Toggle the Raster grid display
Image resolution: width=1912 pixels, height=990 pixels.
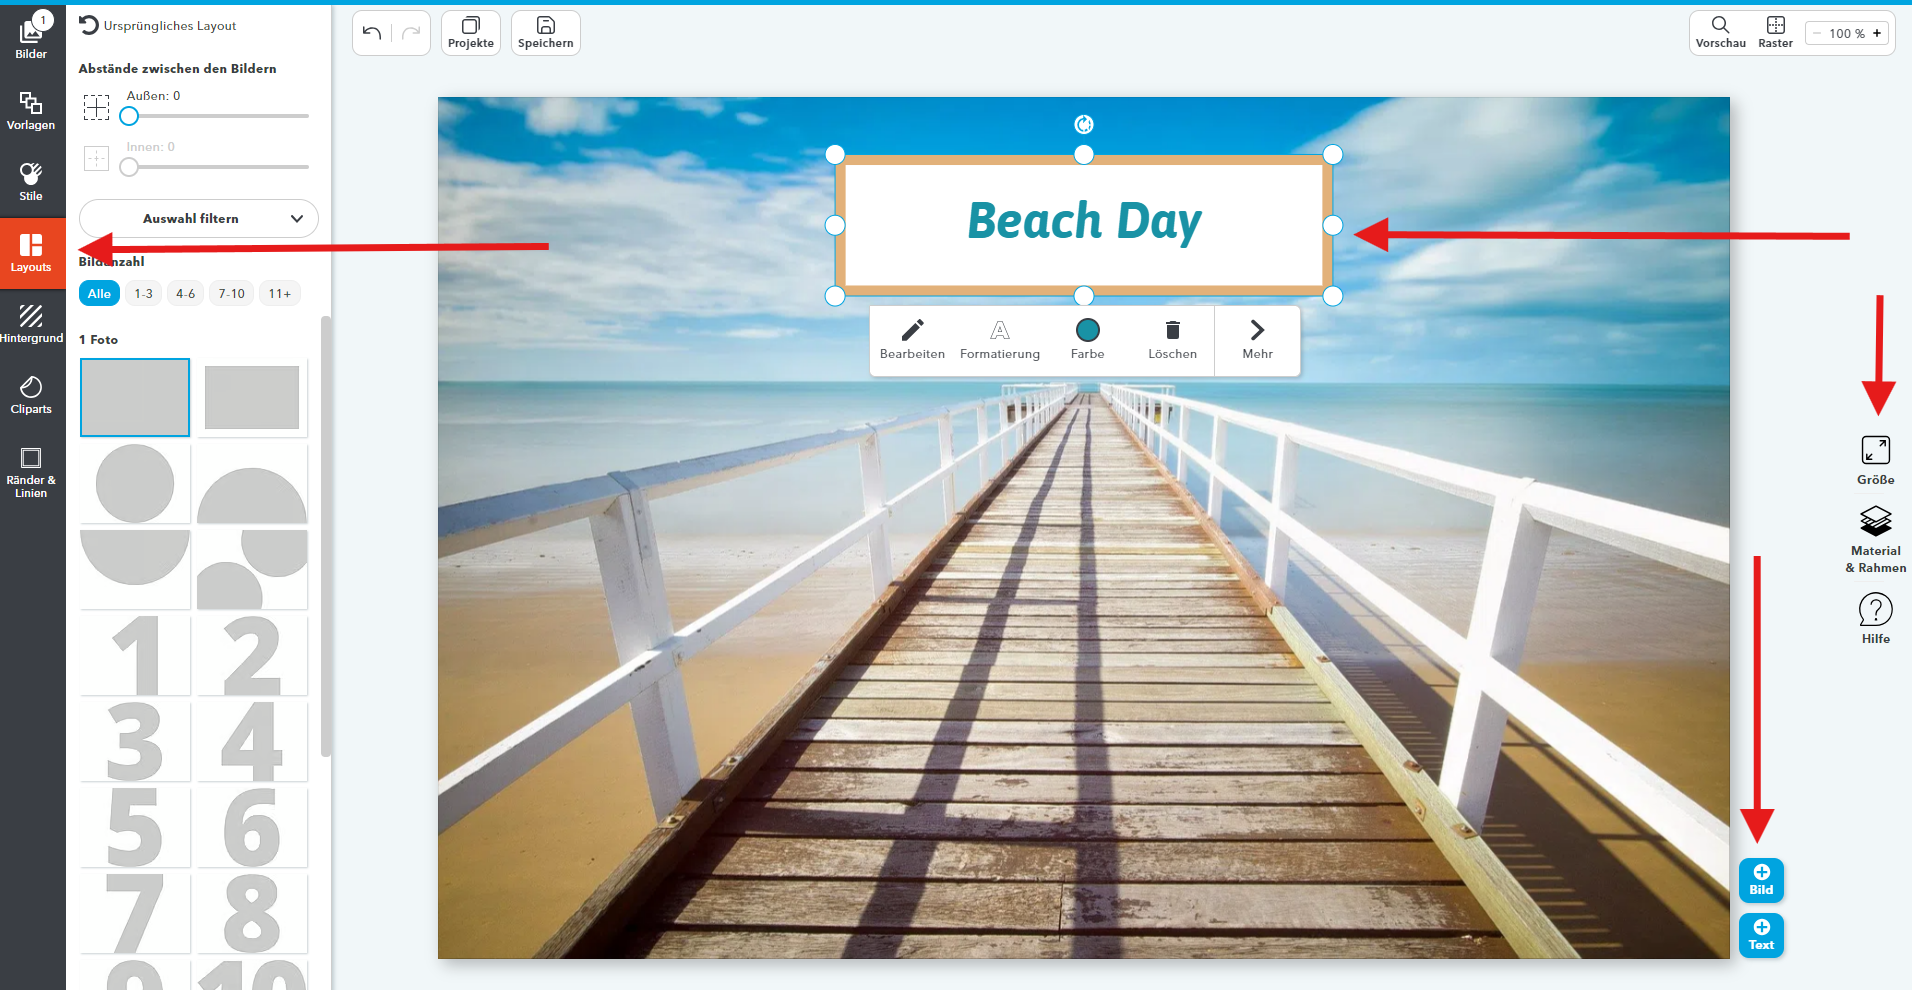click(x=1775, y=32)
